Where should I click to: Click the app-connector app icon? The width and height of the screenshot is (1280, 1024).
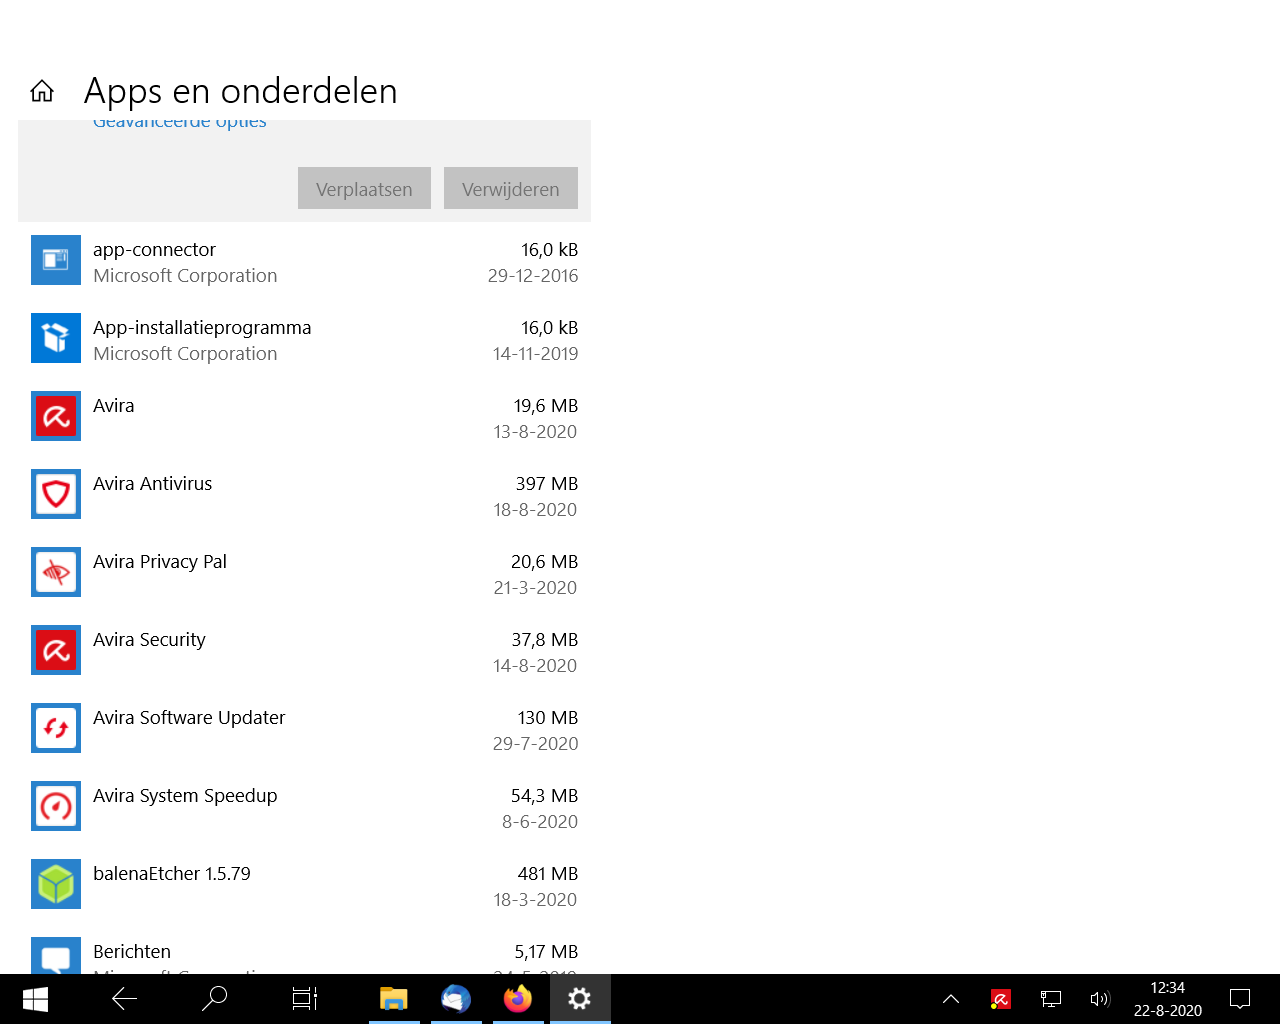[56, 260]
